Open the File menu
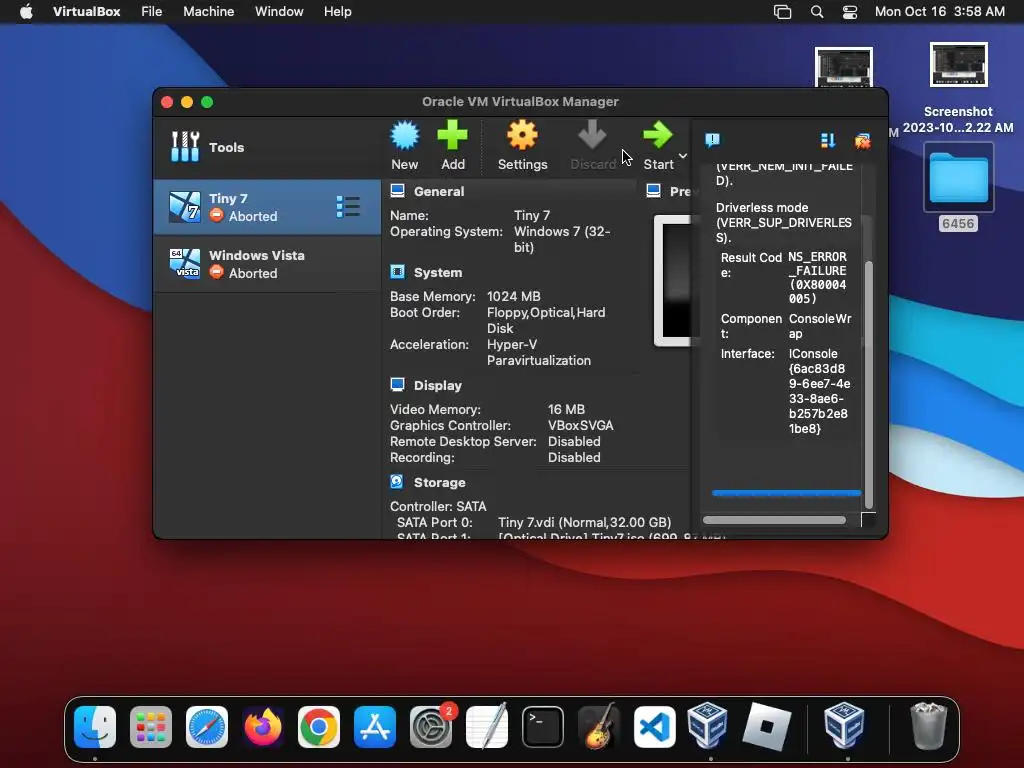 pyautogui.click(x=152, y=12)
